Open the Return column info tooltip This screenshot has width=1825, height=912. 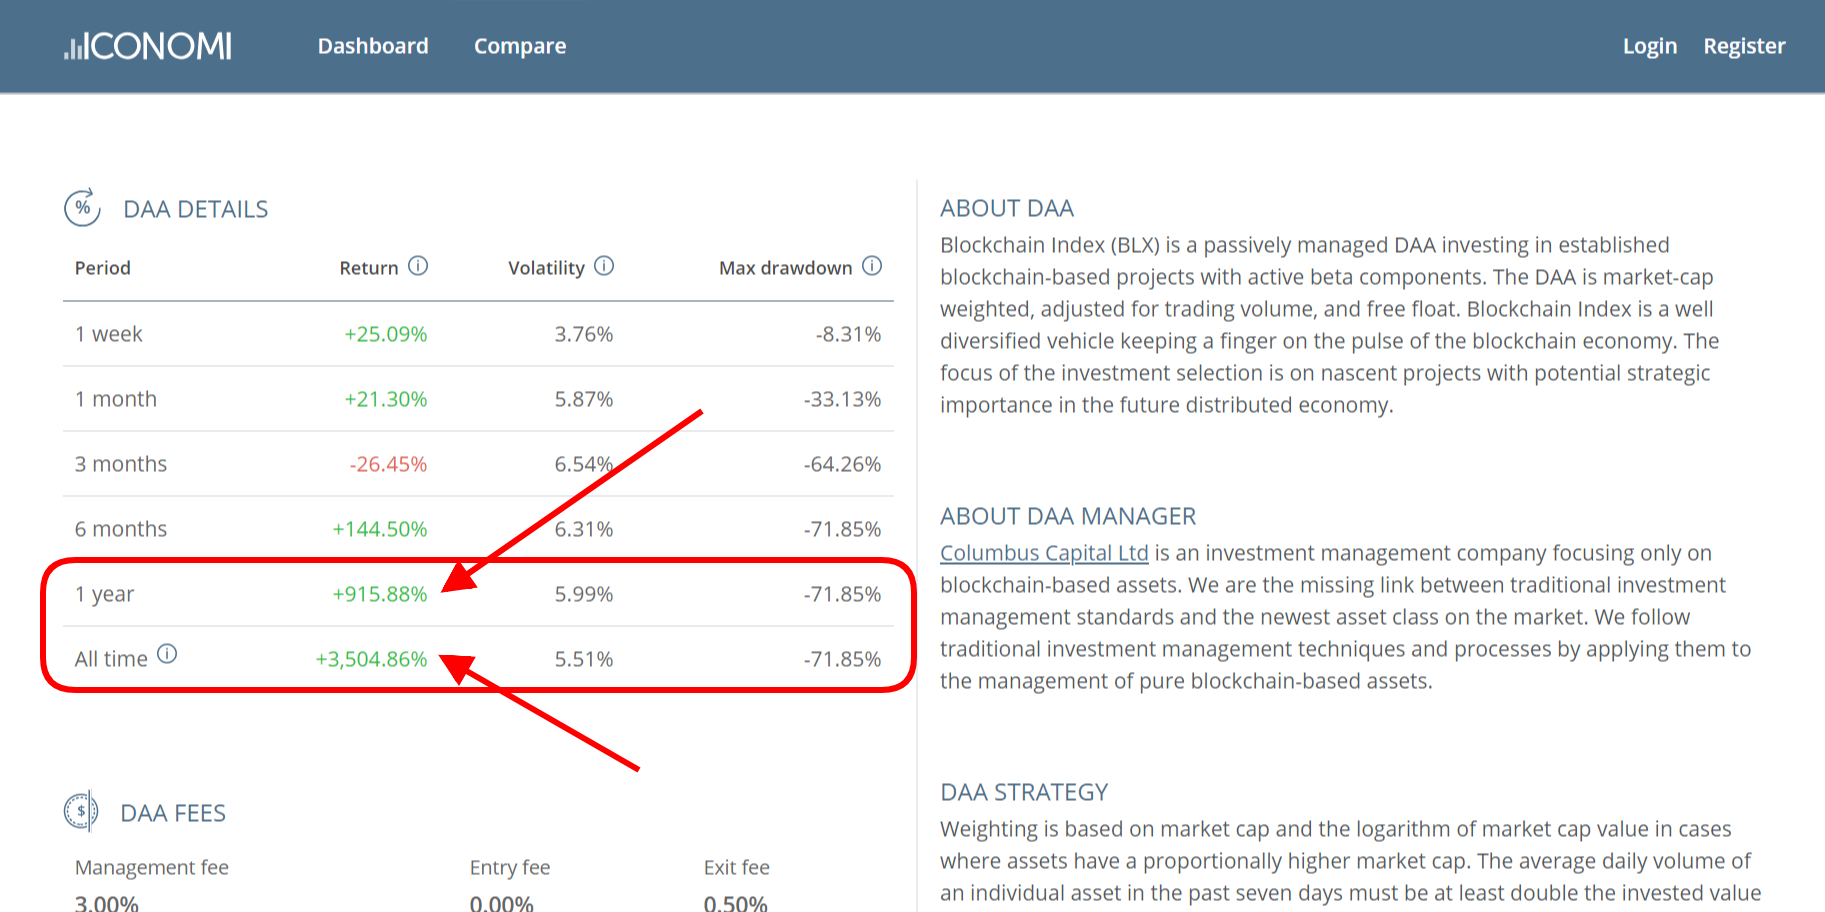[x=420, y=266]
